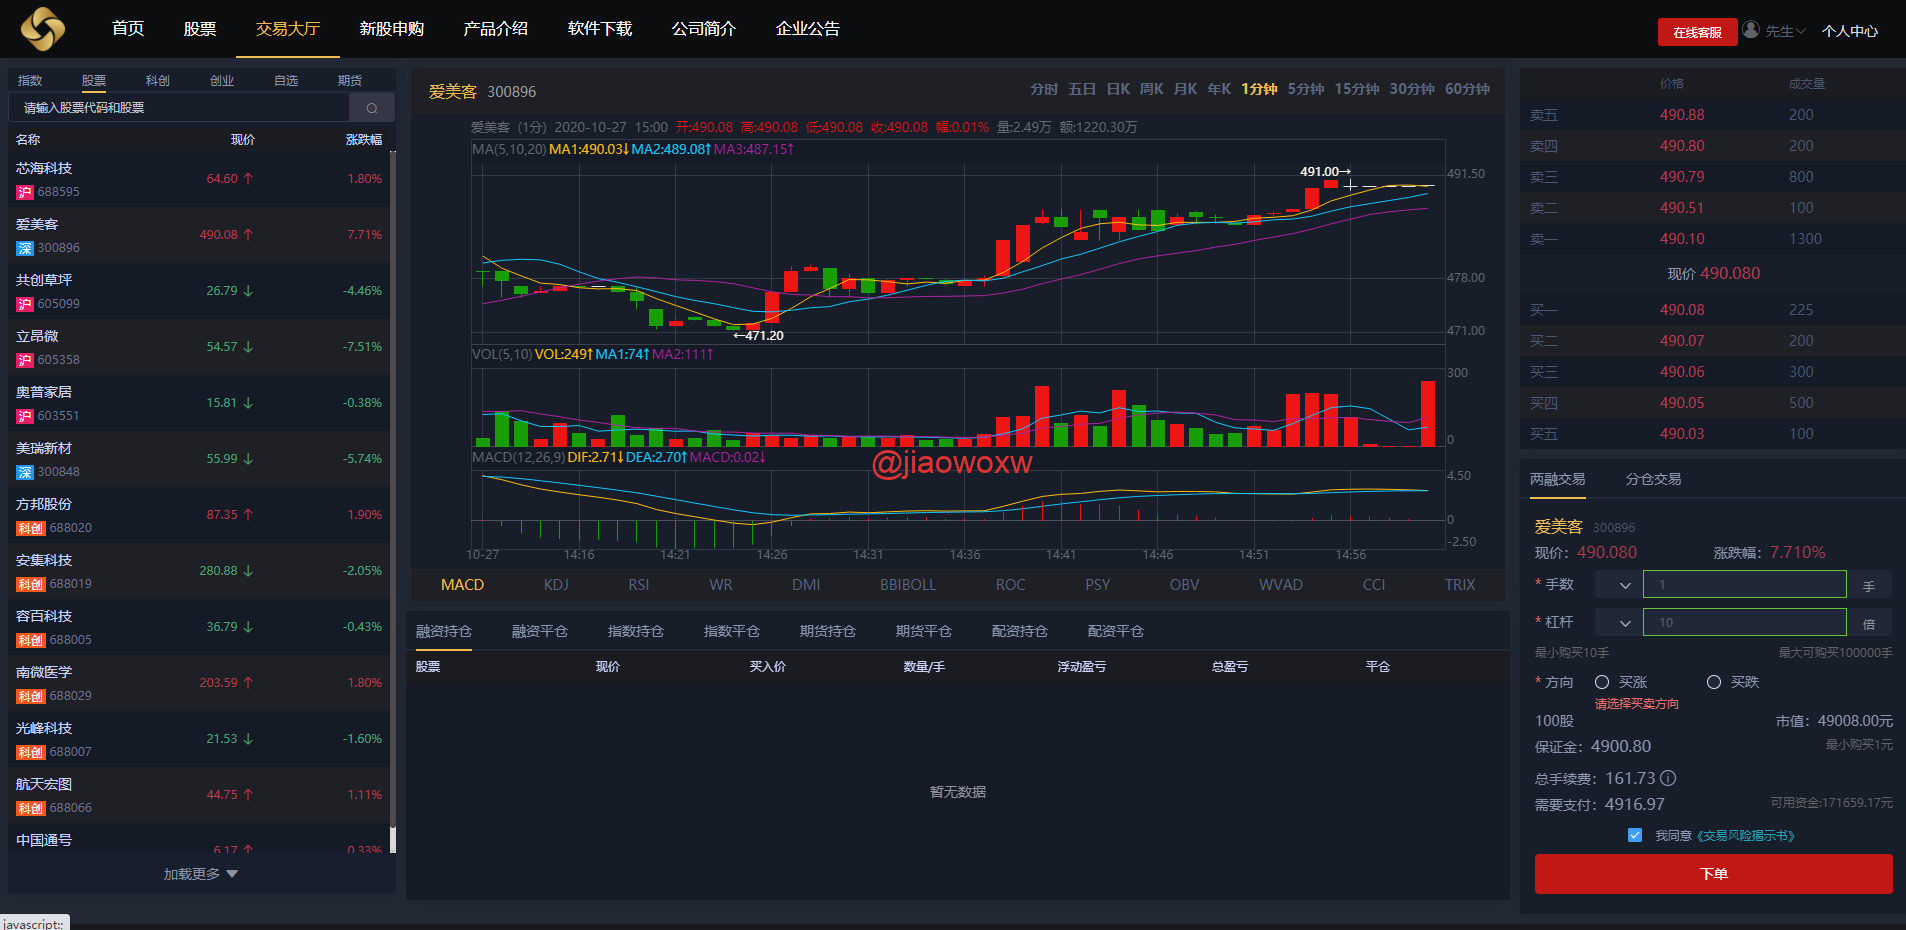
Task: Click the 卖一 price 490.10
Action: 1682,239
